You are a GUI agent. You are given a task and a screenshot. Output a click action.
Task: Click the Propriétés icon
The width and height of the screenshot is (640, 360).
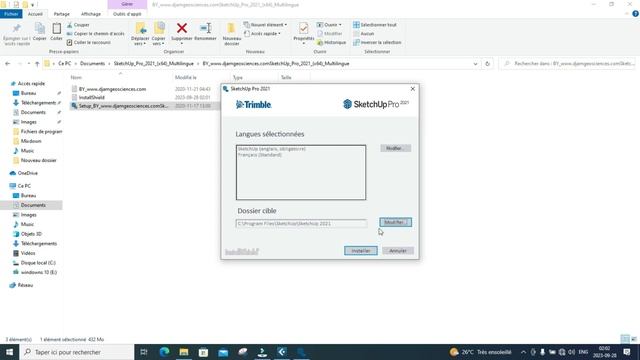[303, 33]
